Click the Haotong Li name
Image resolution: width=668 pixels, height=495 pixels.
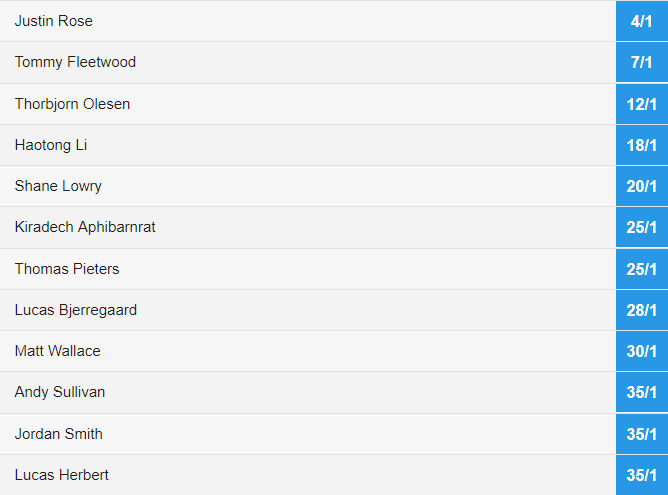(51, 145)
